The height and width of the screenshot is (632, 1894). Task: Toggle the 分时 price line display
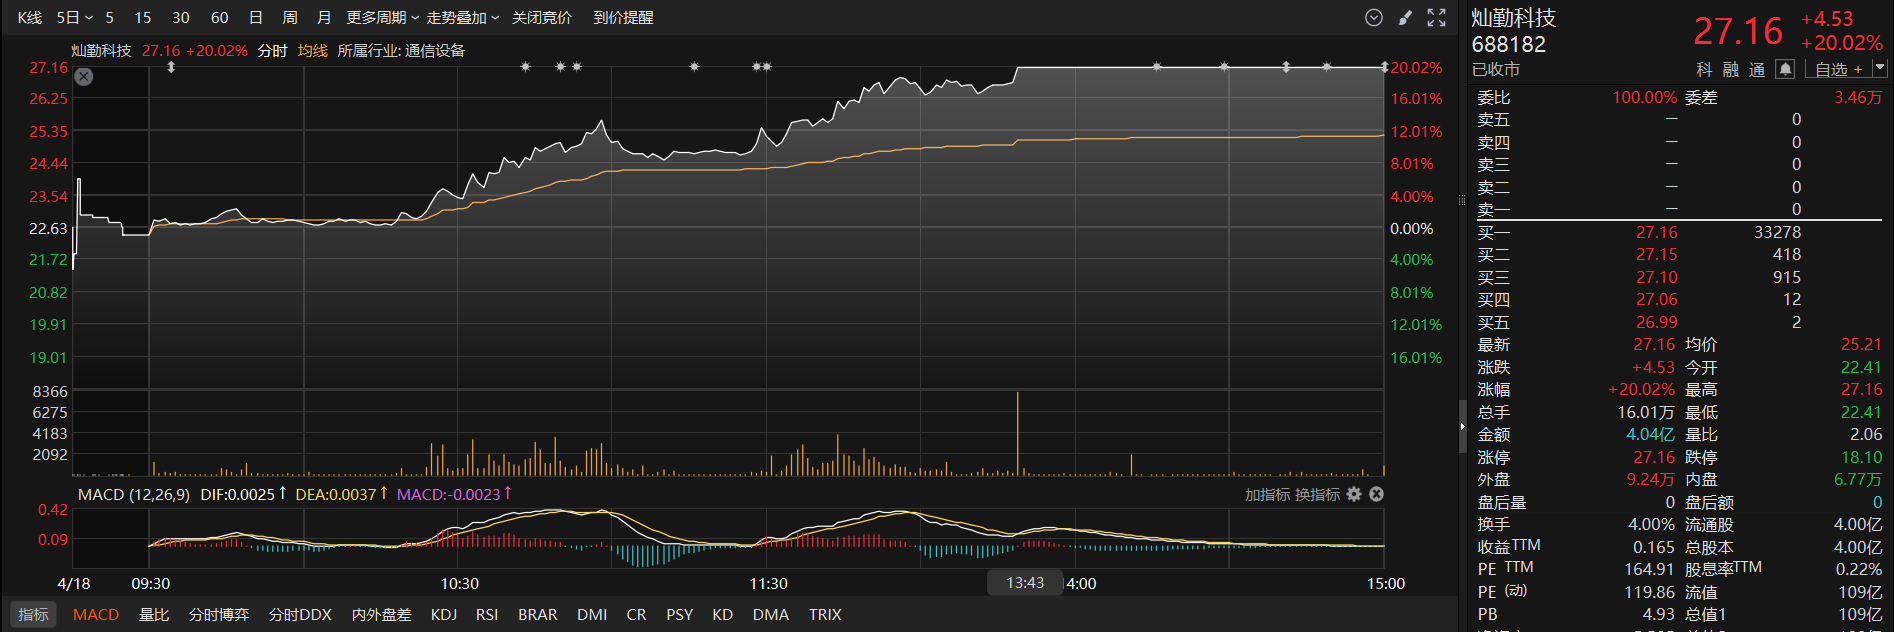click(x=272, y=51)
